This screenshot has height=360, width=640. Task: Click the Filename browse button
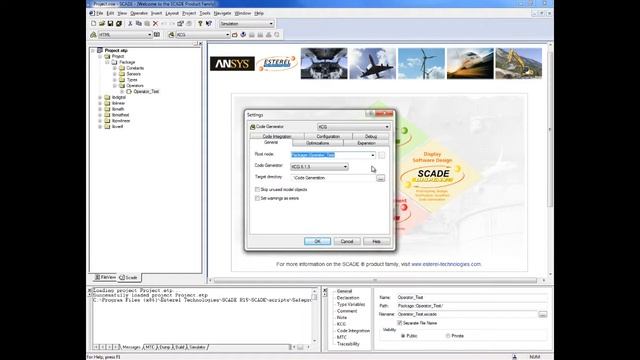coord(542,314)
